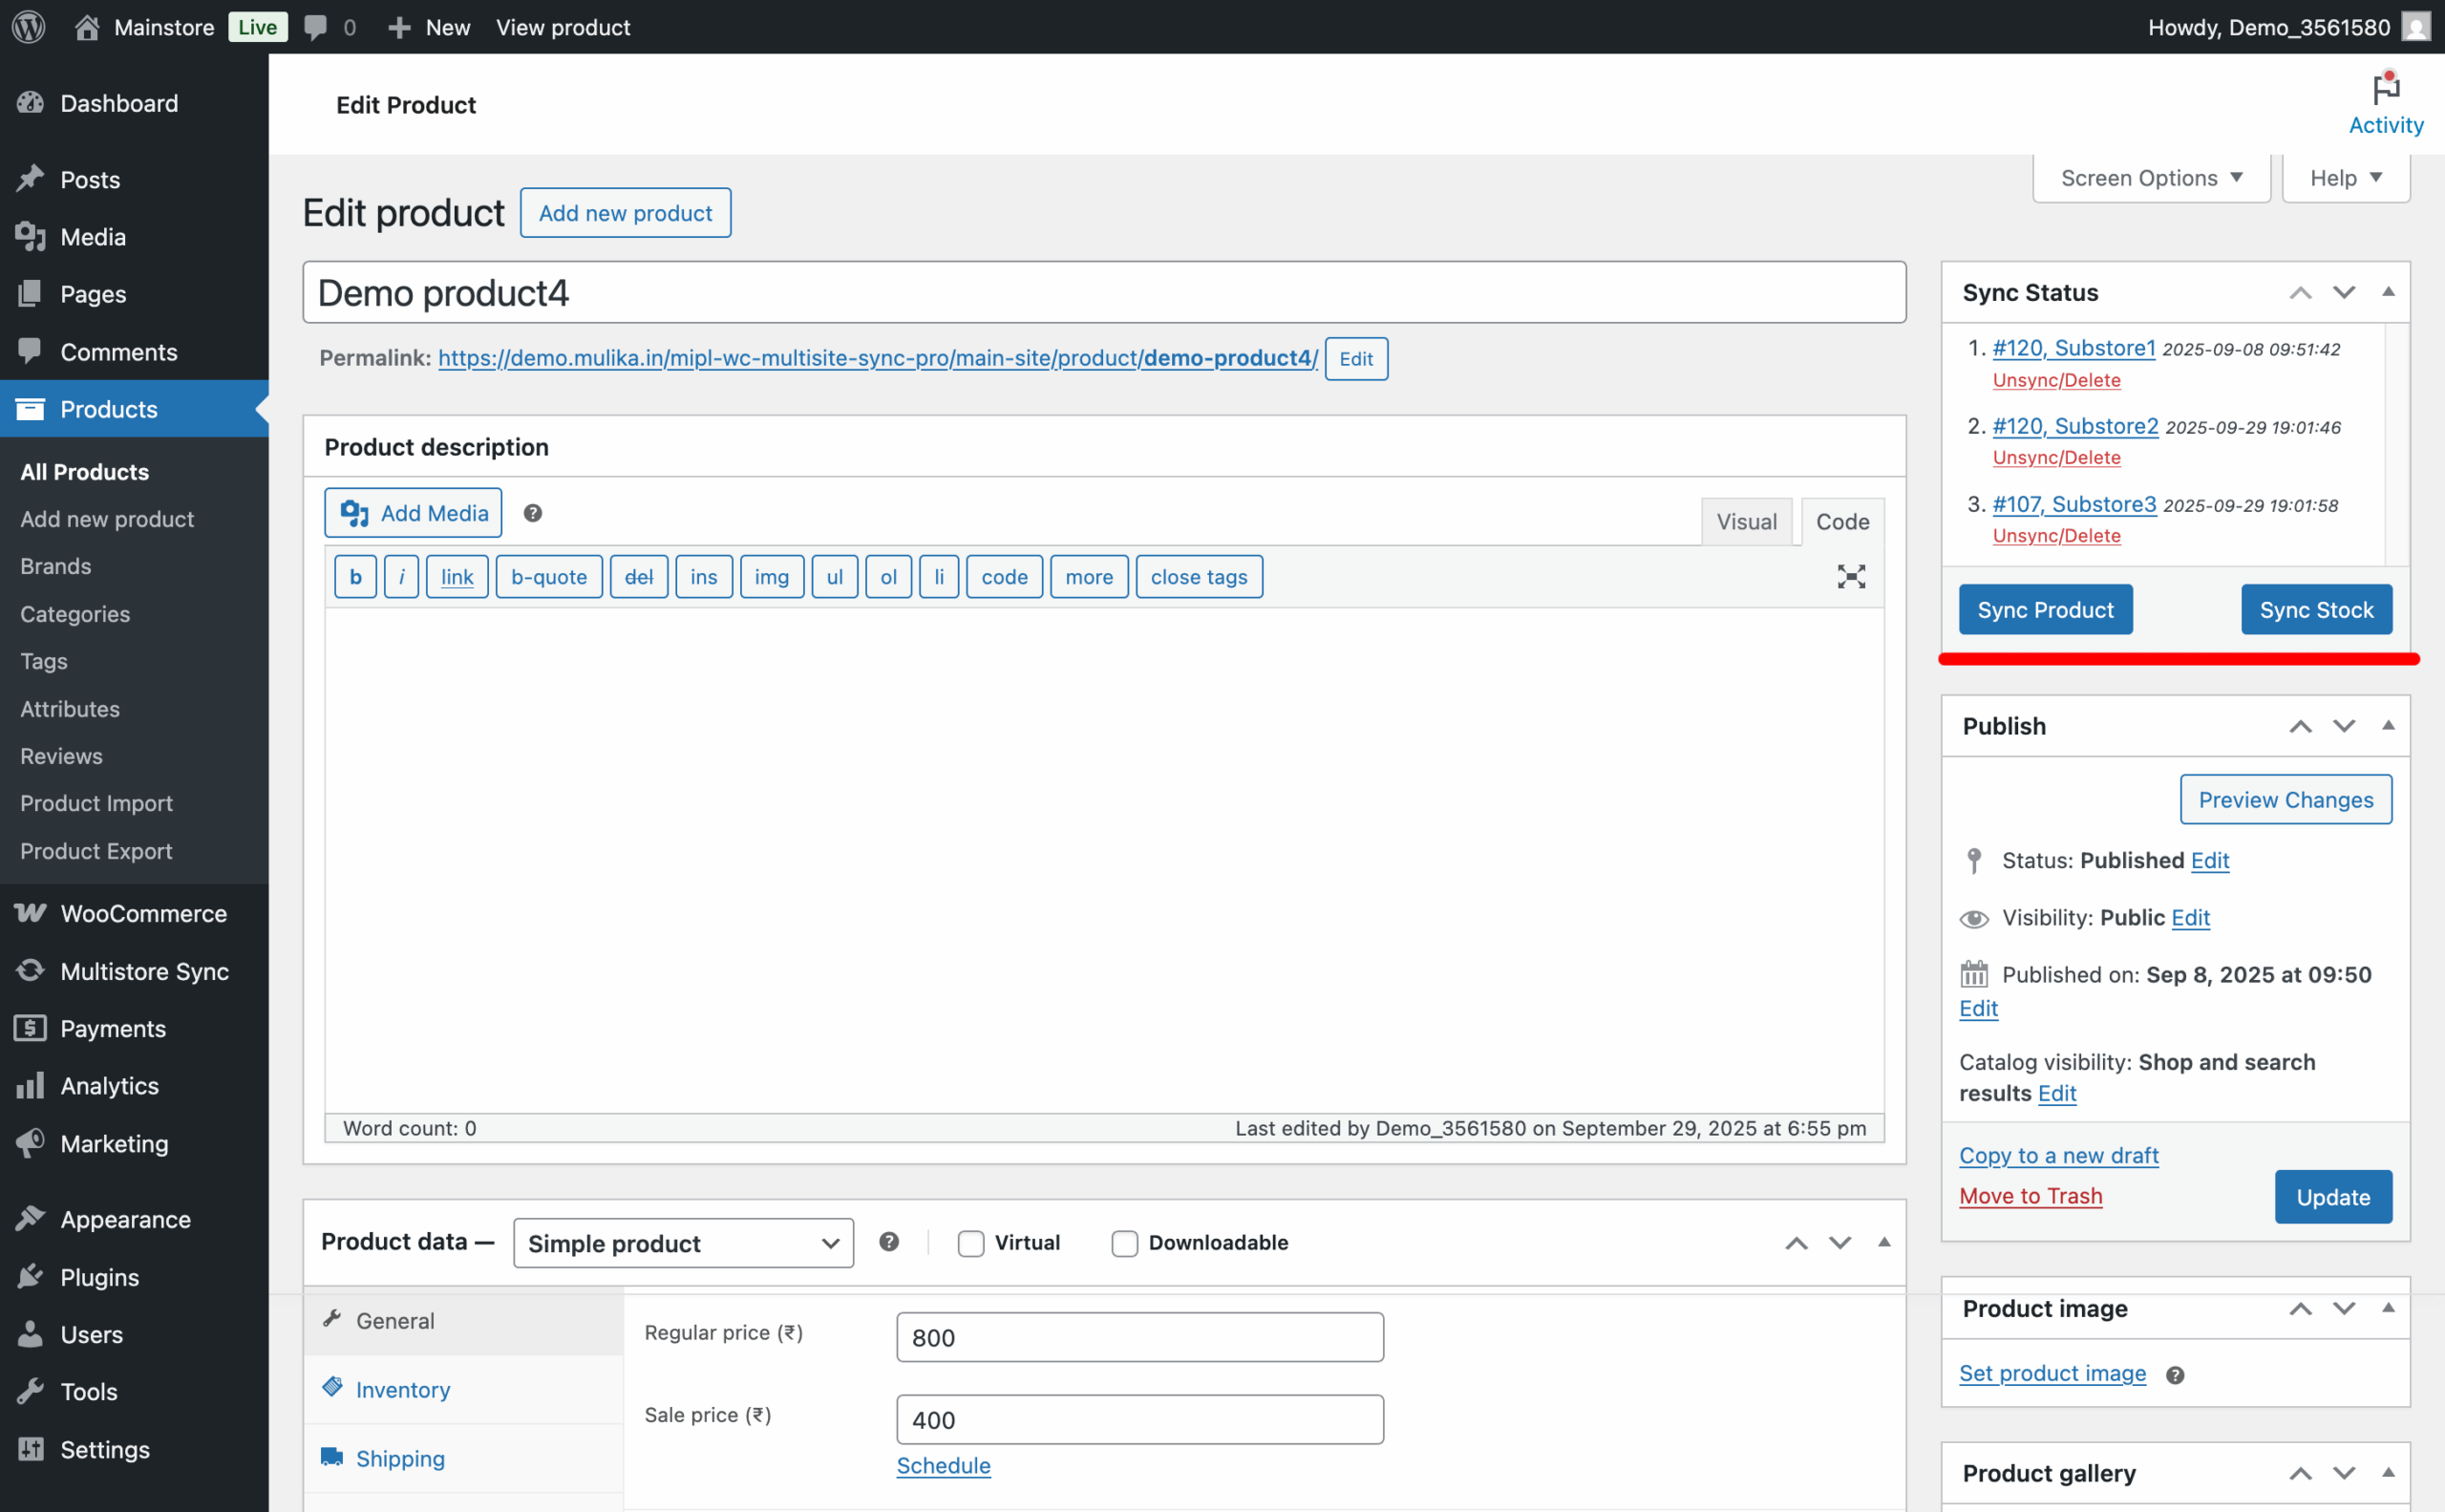Expand the Screen Options dropdown

coord(2150,178)
